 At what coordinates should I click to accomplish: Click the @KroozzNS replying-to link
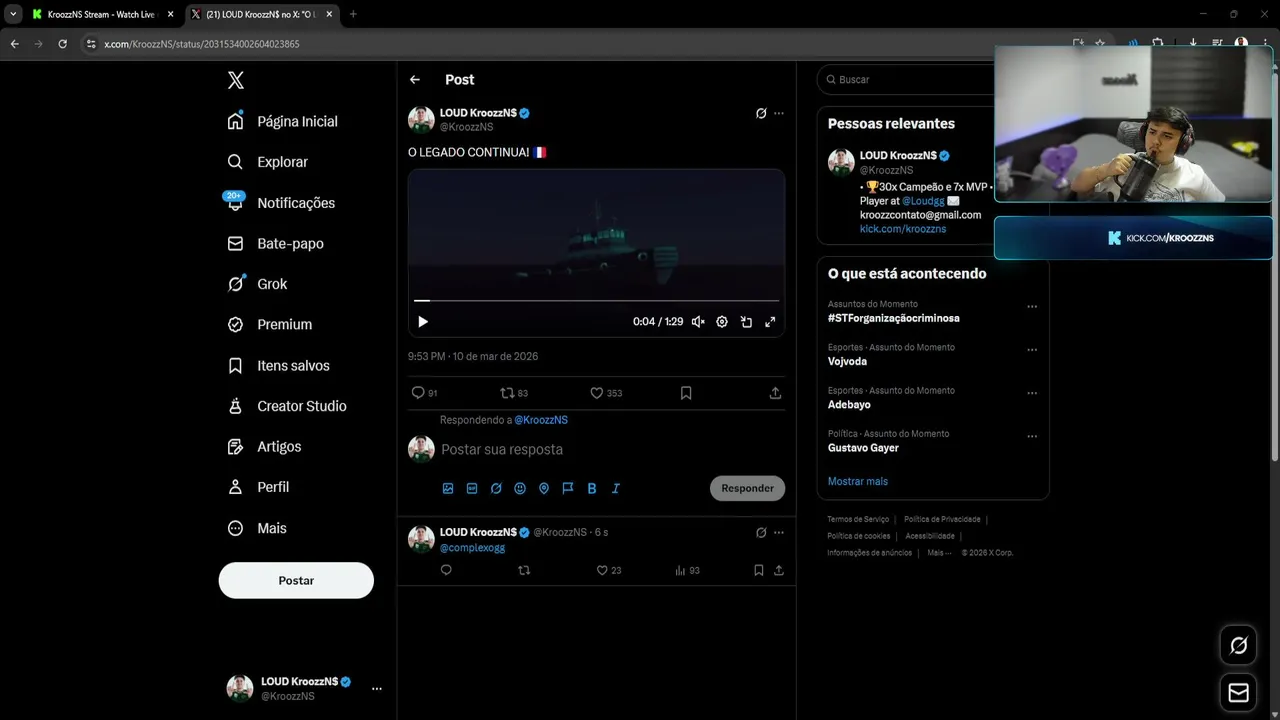(541, 420)
